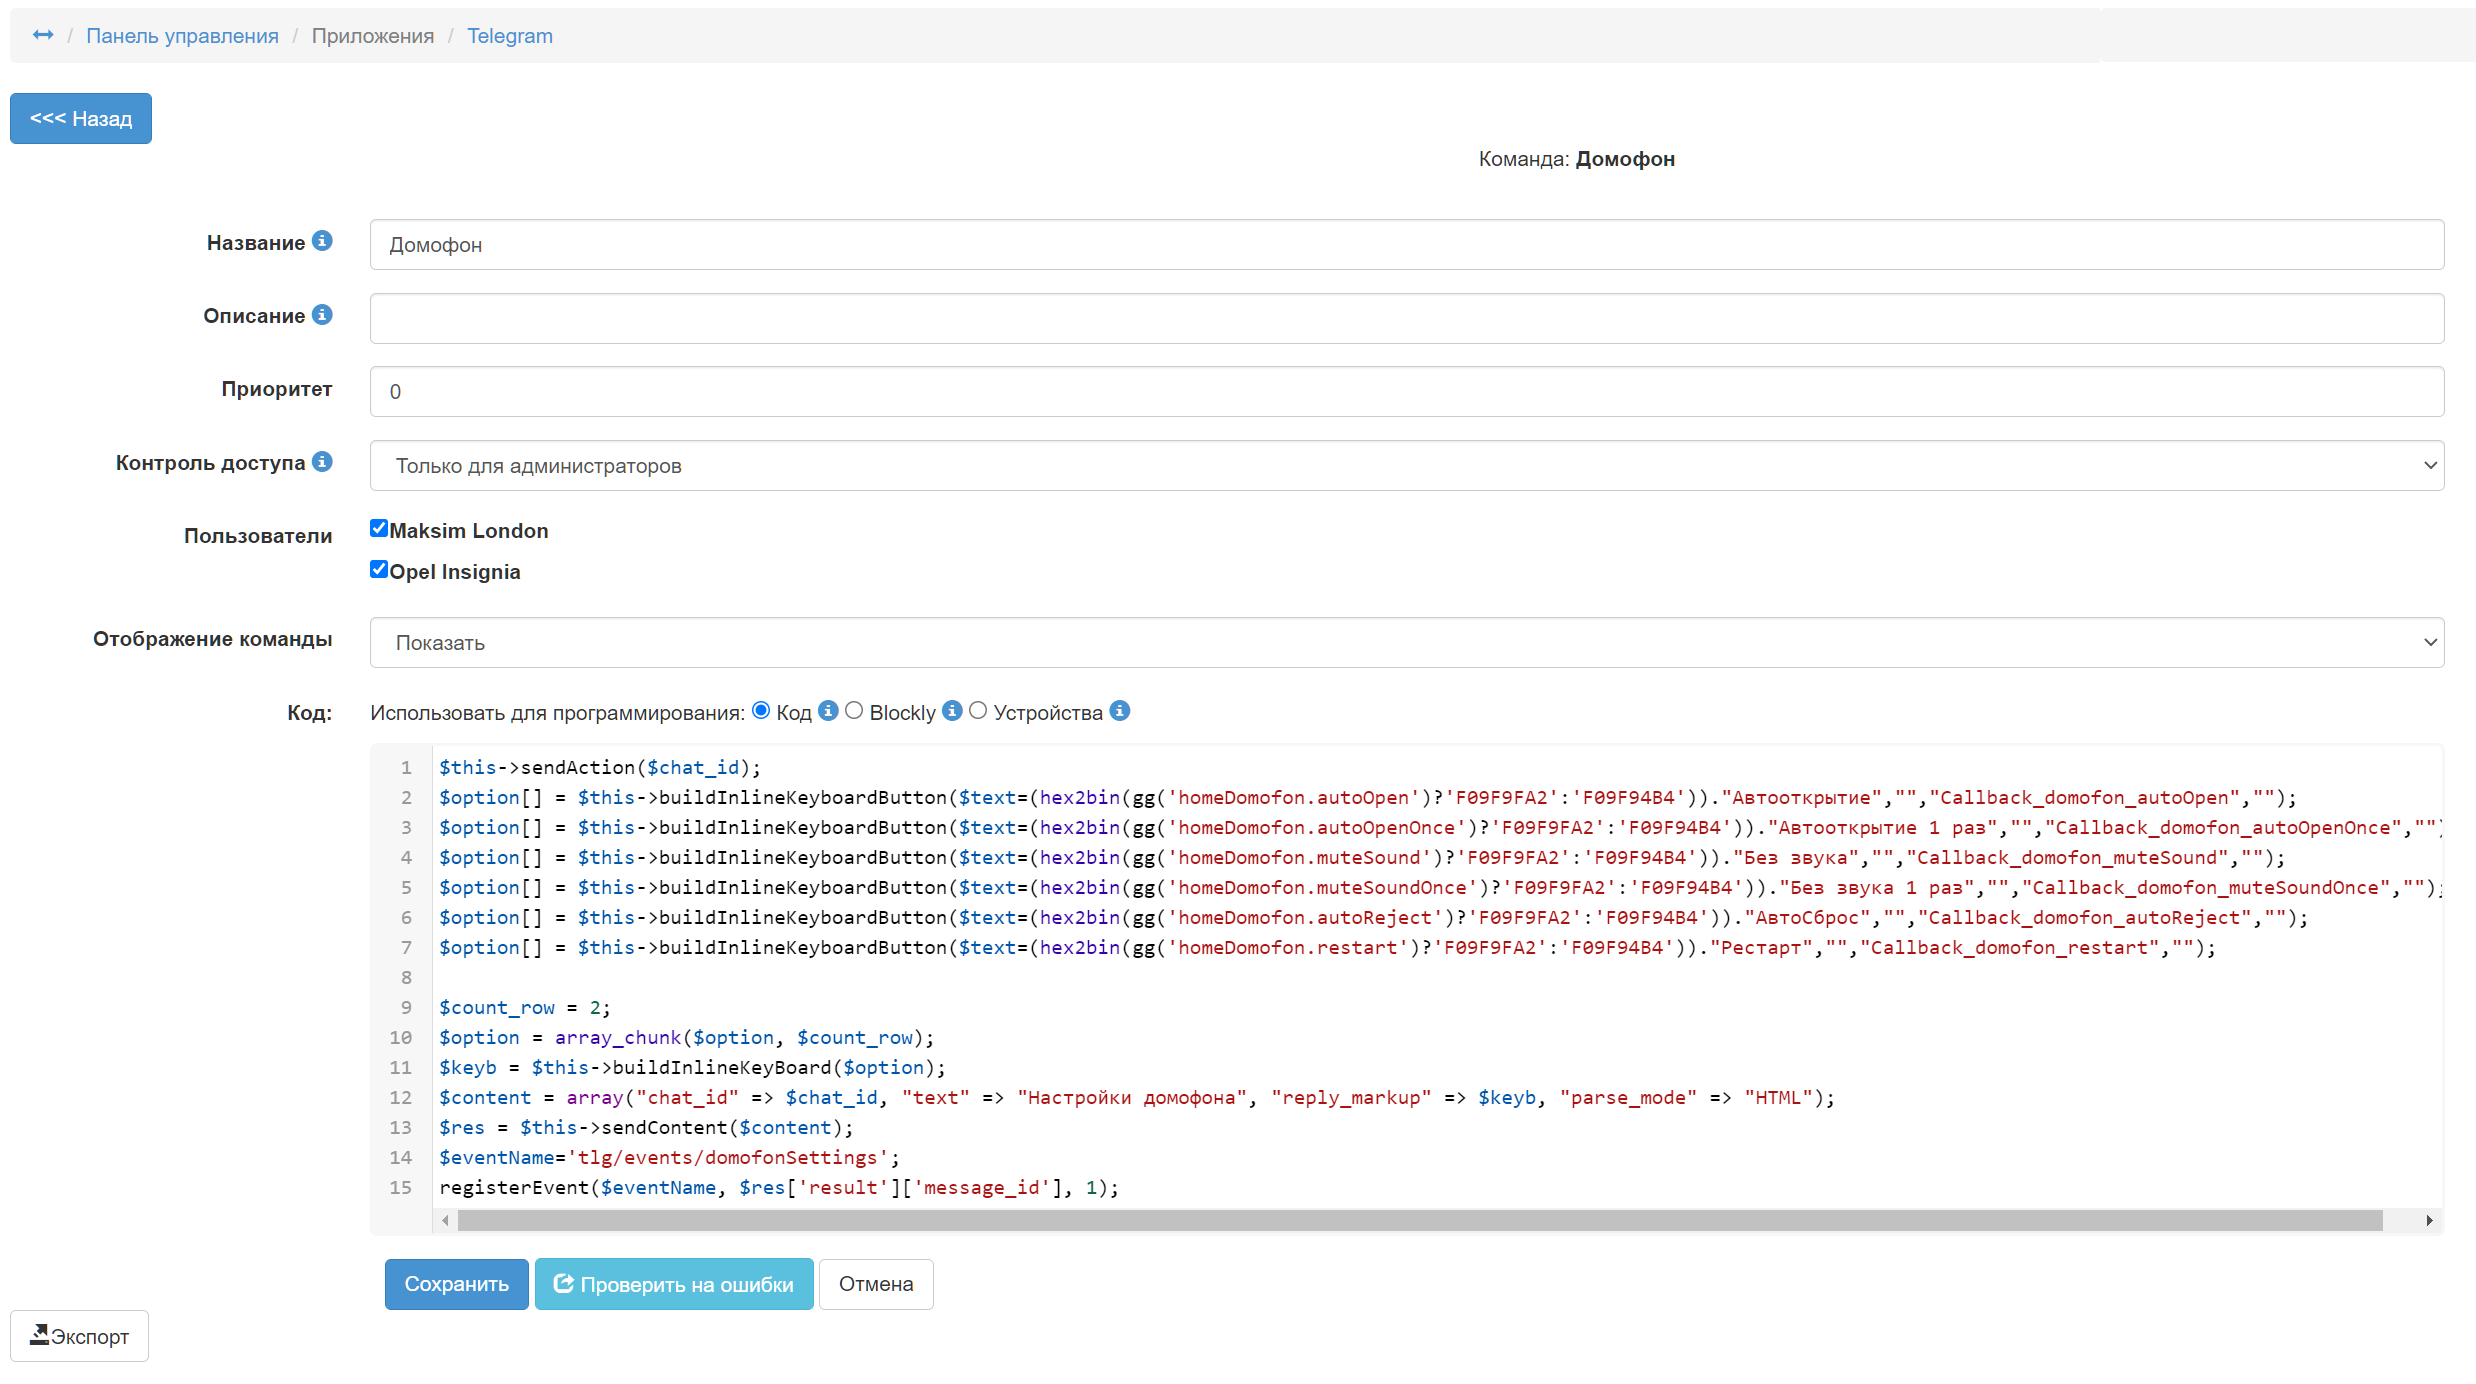Screen dimensions: 2476x1384
Task: Open info icon next to Название
Action: coord(322,241)
